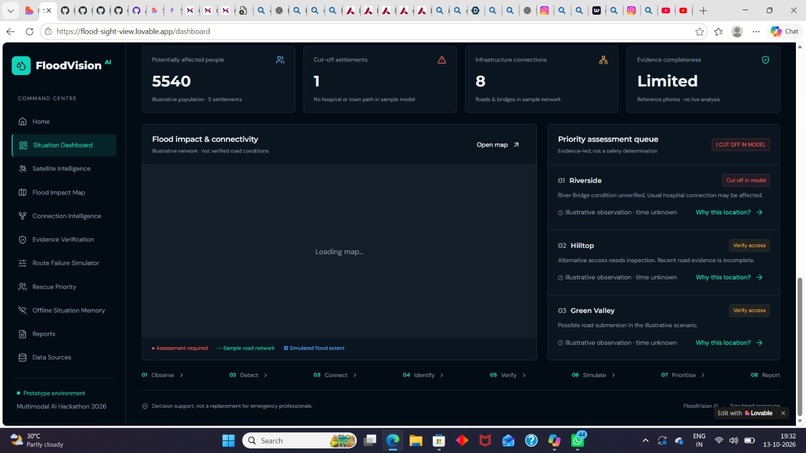Open the browser favorites list icon
This screenshot has width=806, height=453.
coord(718,32)
